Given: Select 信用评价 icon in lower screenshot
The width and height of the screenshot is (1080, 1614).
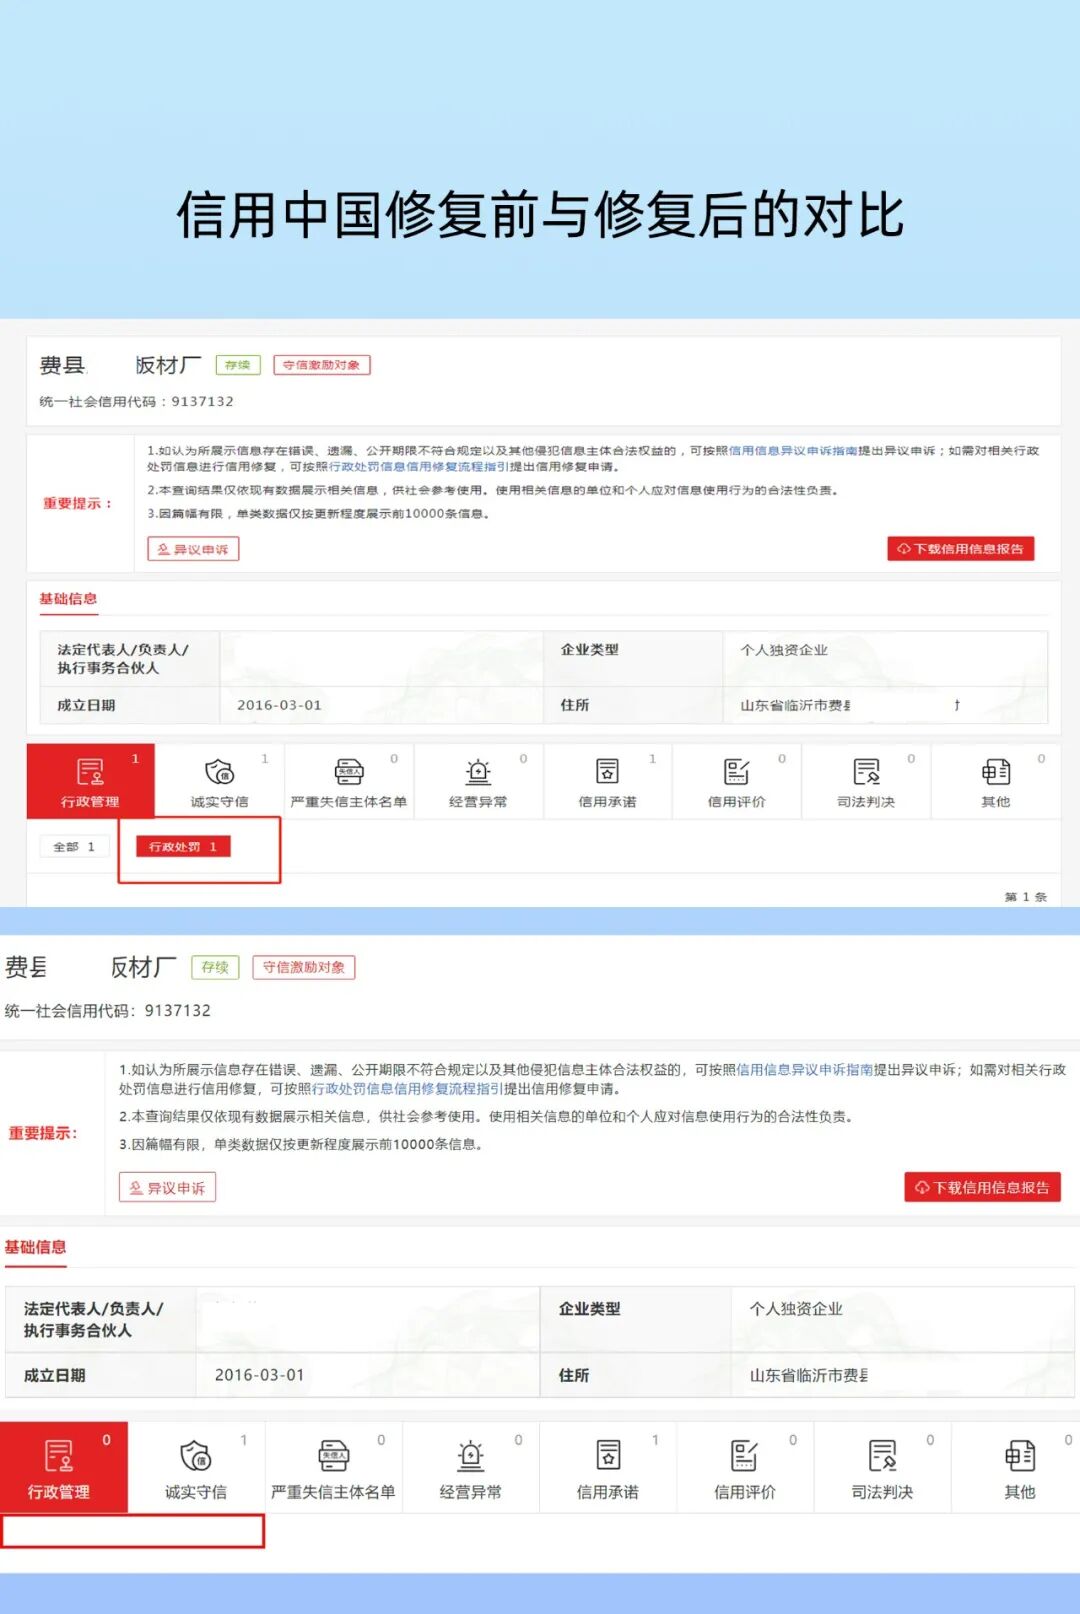Looking at the screenshot, I should [745, 1456].
